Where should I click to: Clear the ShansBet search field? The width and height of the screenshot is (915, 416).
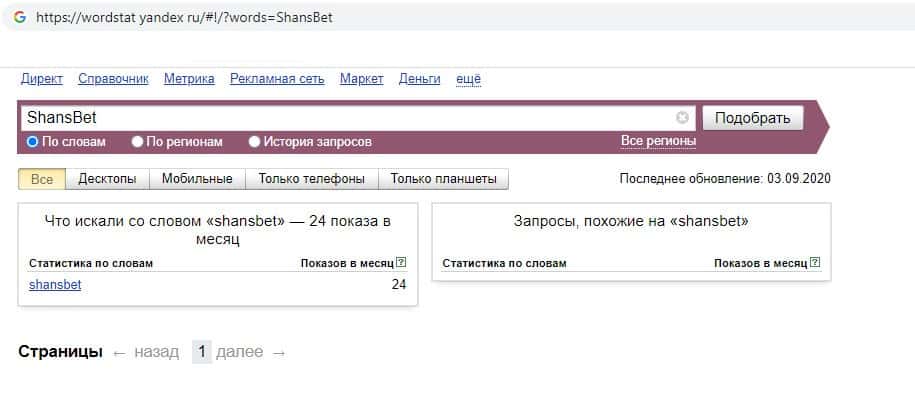(x=682, y=118)
